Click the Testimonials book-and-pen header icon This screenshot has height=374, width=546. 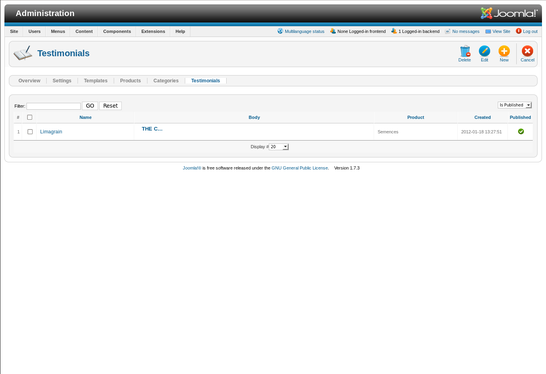click(x=23, y=53)
